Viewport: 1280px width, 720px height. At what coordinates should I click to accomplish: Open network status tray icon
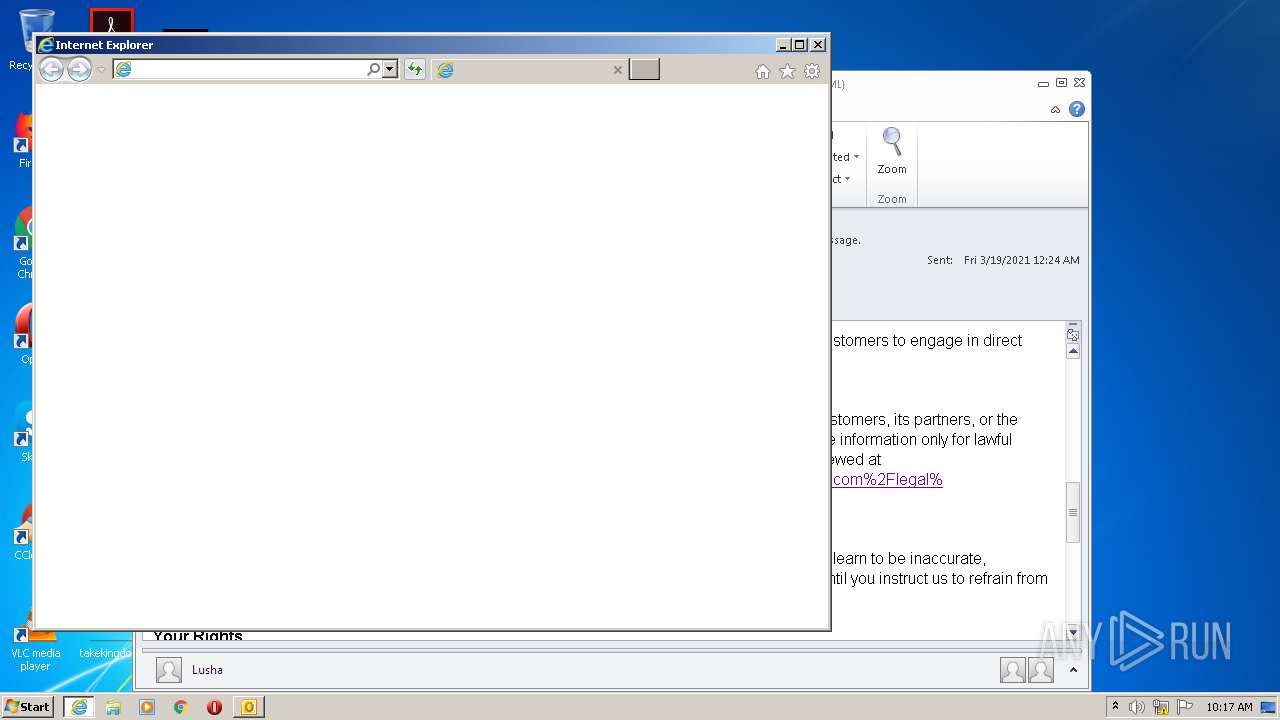(1161, 707)
